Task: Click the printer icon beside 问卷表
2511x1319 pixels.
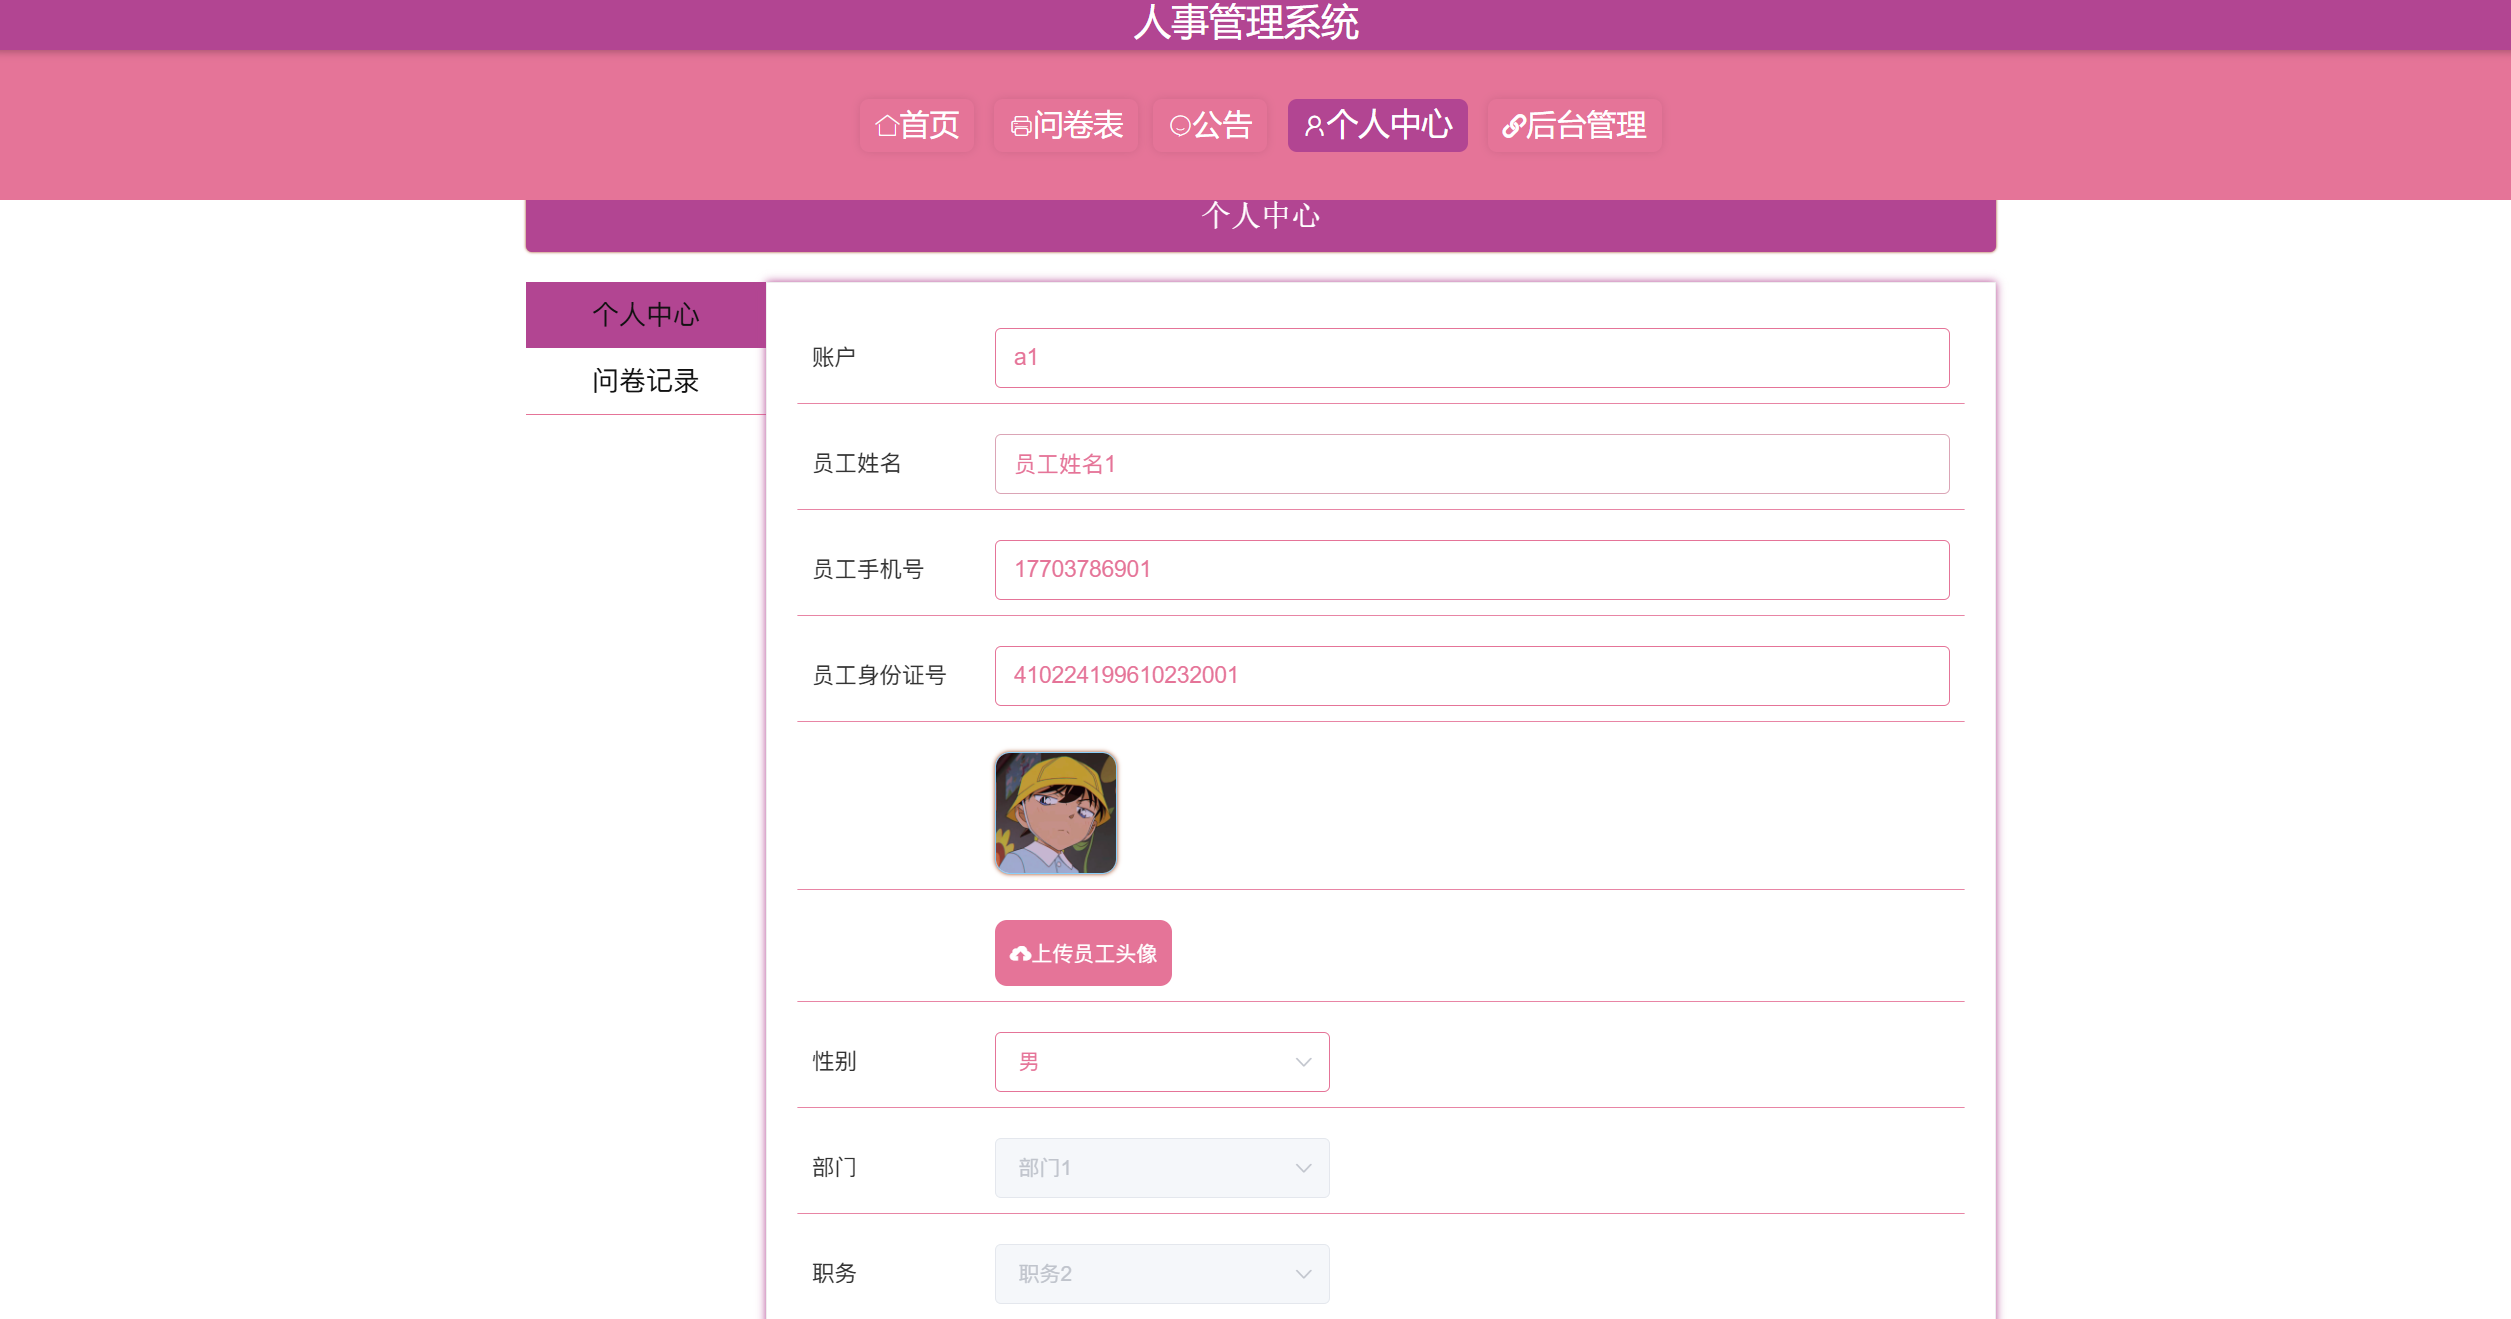Action: click(x=1020, y=126)
